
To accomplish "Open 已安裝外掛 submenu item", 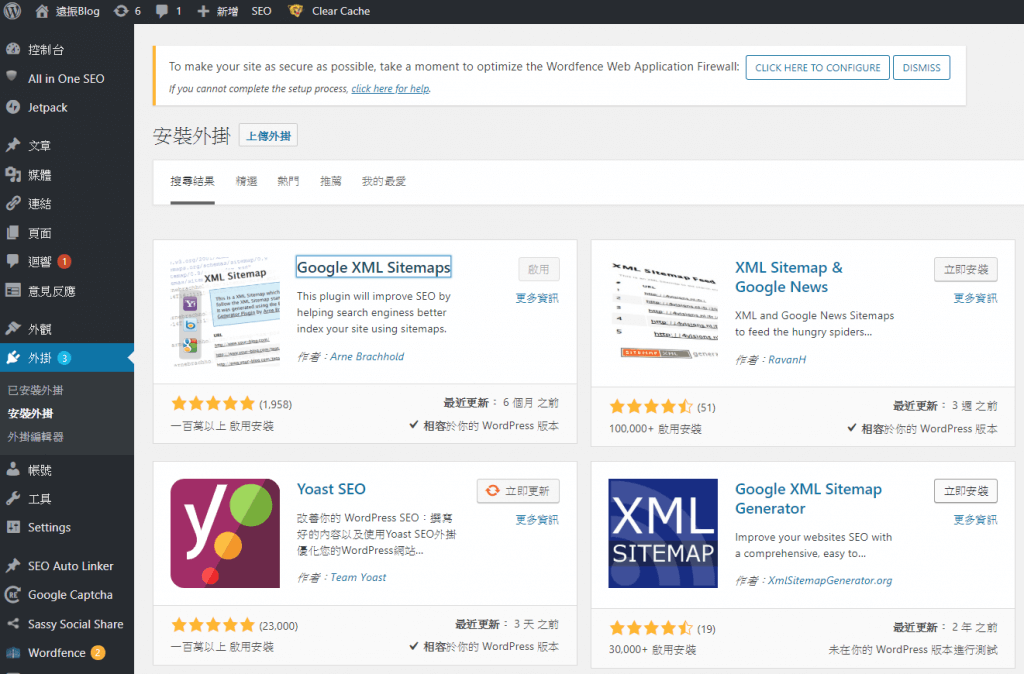I will pos(35,391).
